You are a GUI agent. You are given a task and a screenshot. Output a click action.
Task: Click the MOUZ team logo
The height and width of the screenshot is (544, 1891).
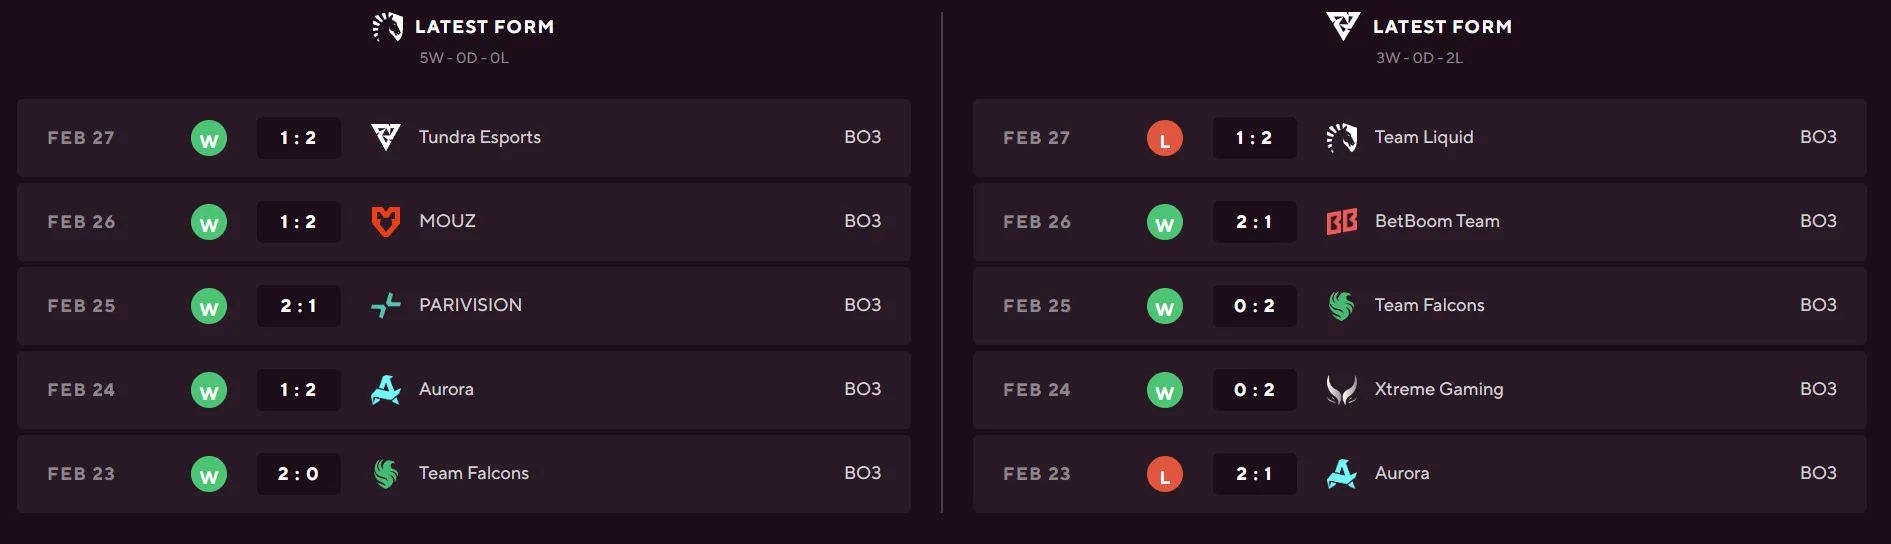(x=386, y=221)
